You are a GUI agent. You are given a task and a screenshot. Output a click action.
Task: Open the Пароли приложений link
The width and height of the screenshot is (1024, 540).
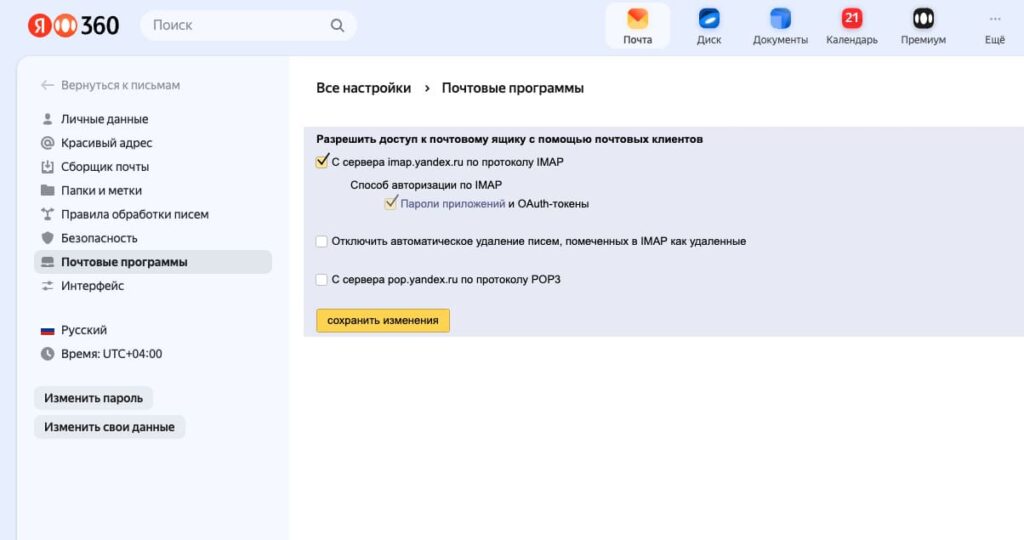[453, 204]
